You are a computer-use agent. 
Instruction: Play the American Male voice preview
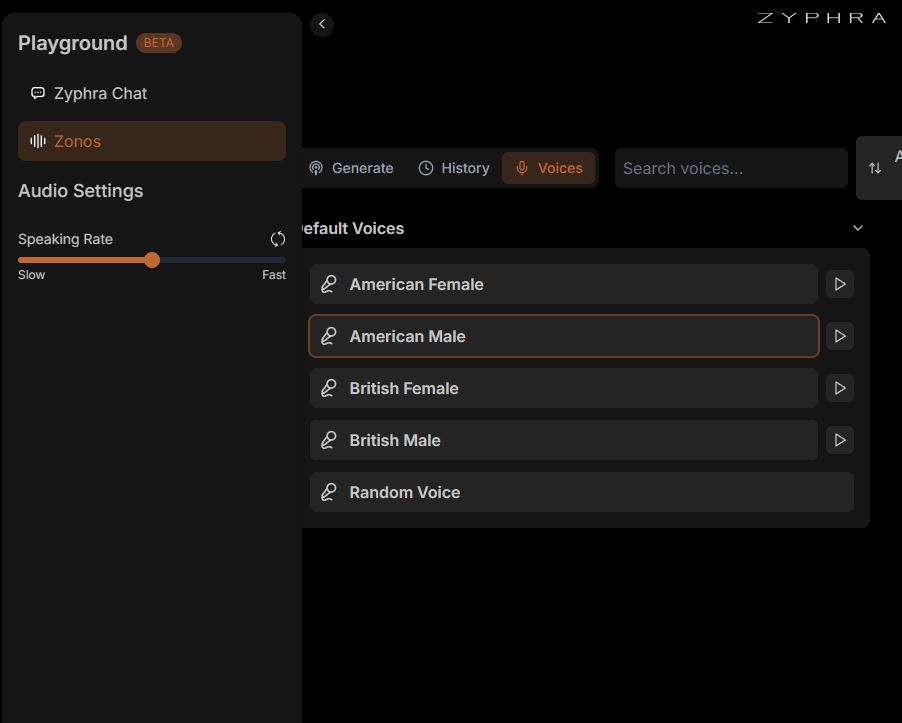click(840, 336)
